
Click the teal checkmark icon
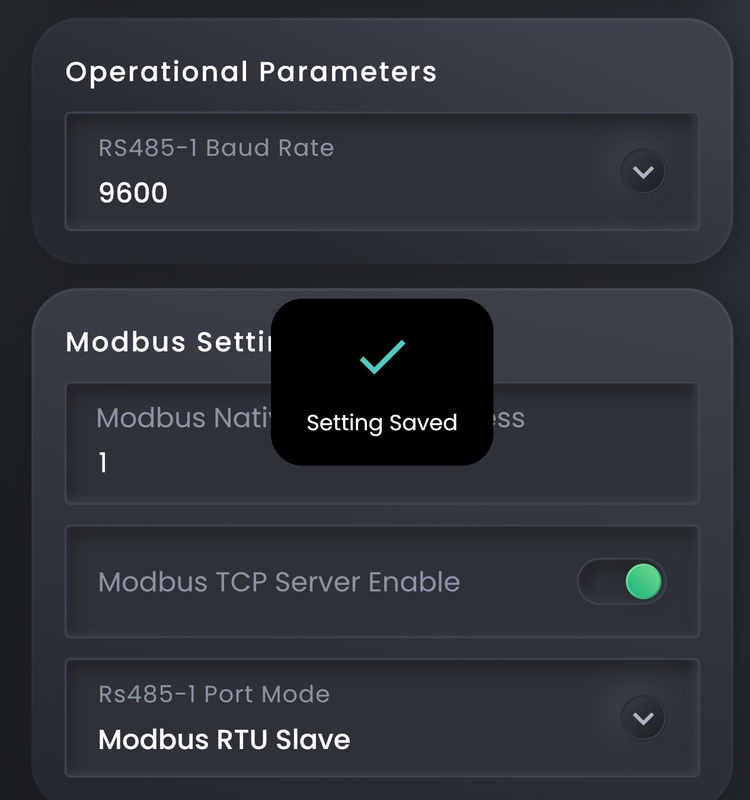click(x=382, y=357)
